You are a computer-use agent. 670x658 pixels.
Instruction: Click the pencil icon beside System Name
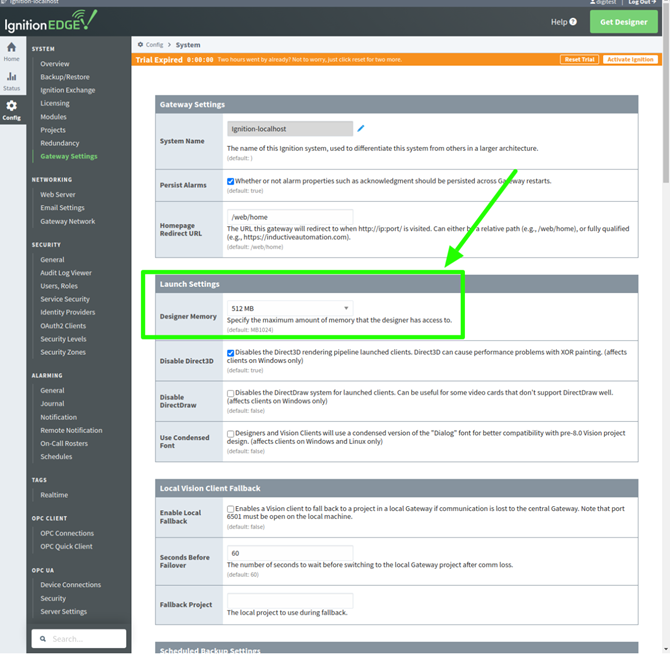361,129
